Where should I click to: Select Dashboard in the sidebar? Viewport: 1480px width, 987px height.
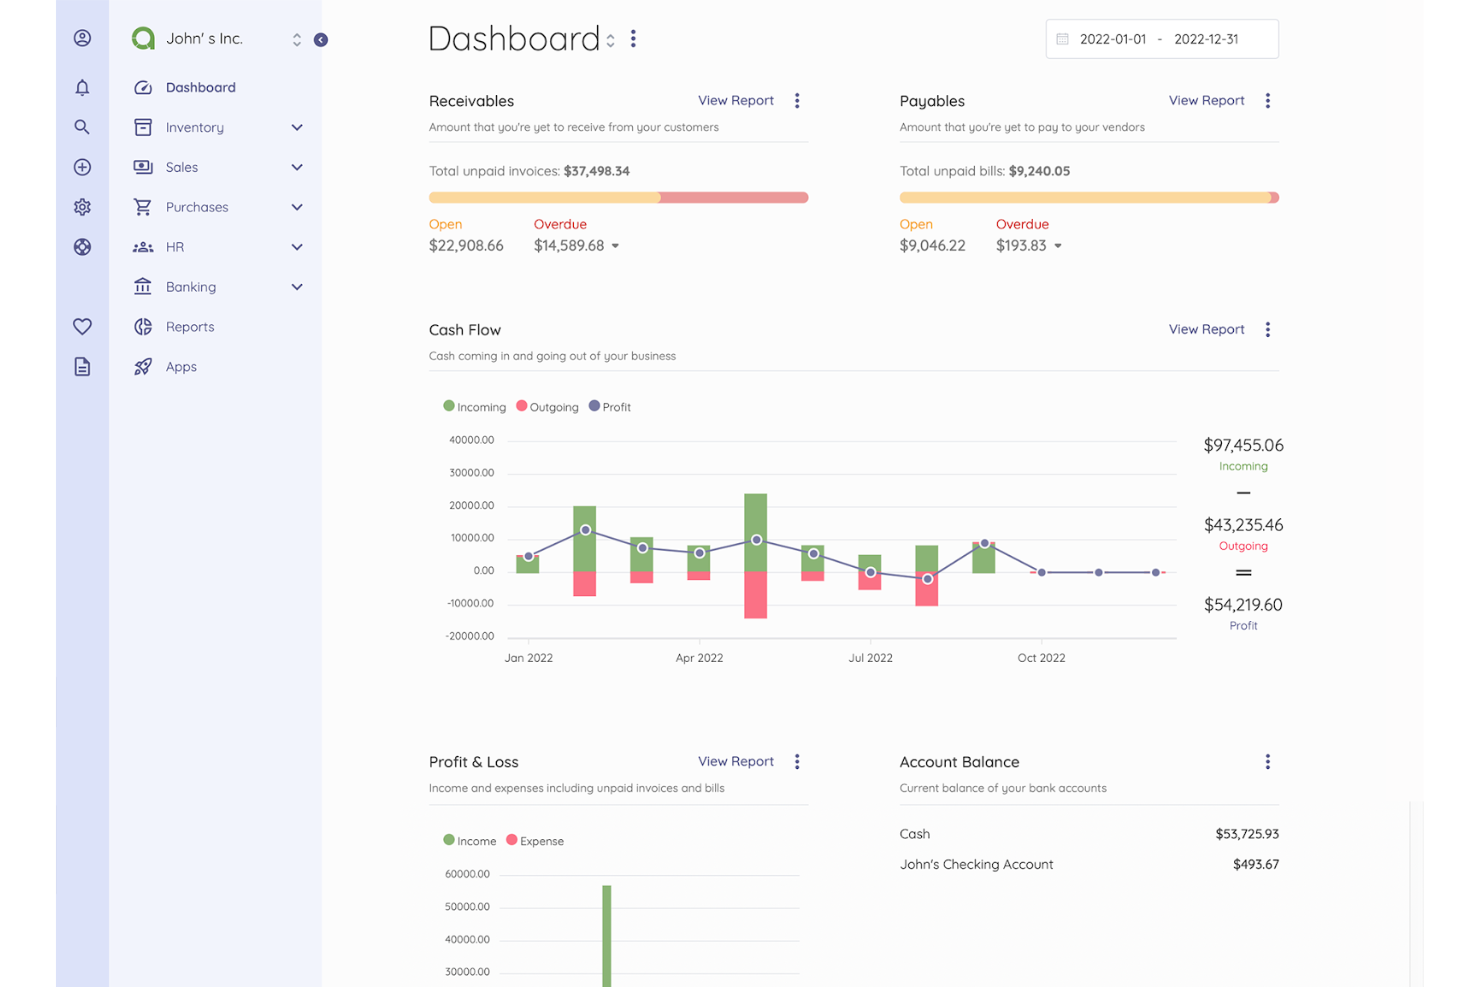[x=201, y=87]
